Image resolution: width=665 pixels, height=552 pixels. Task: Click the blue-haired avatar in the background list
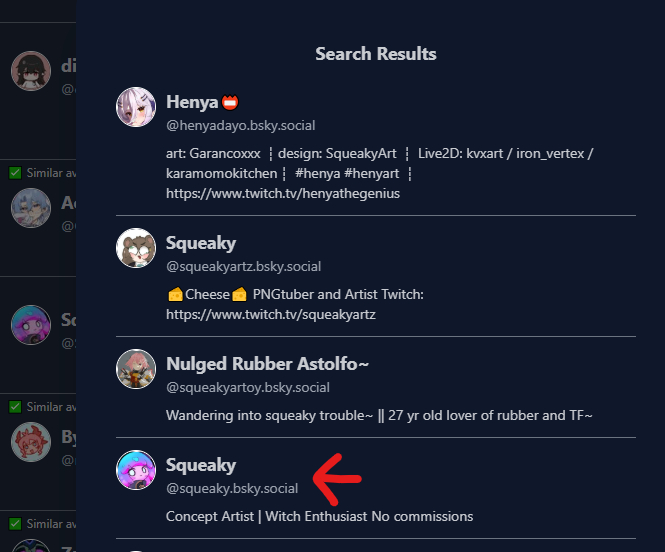pyautogui.click(x=30, y=207)
